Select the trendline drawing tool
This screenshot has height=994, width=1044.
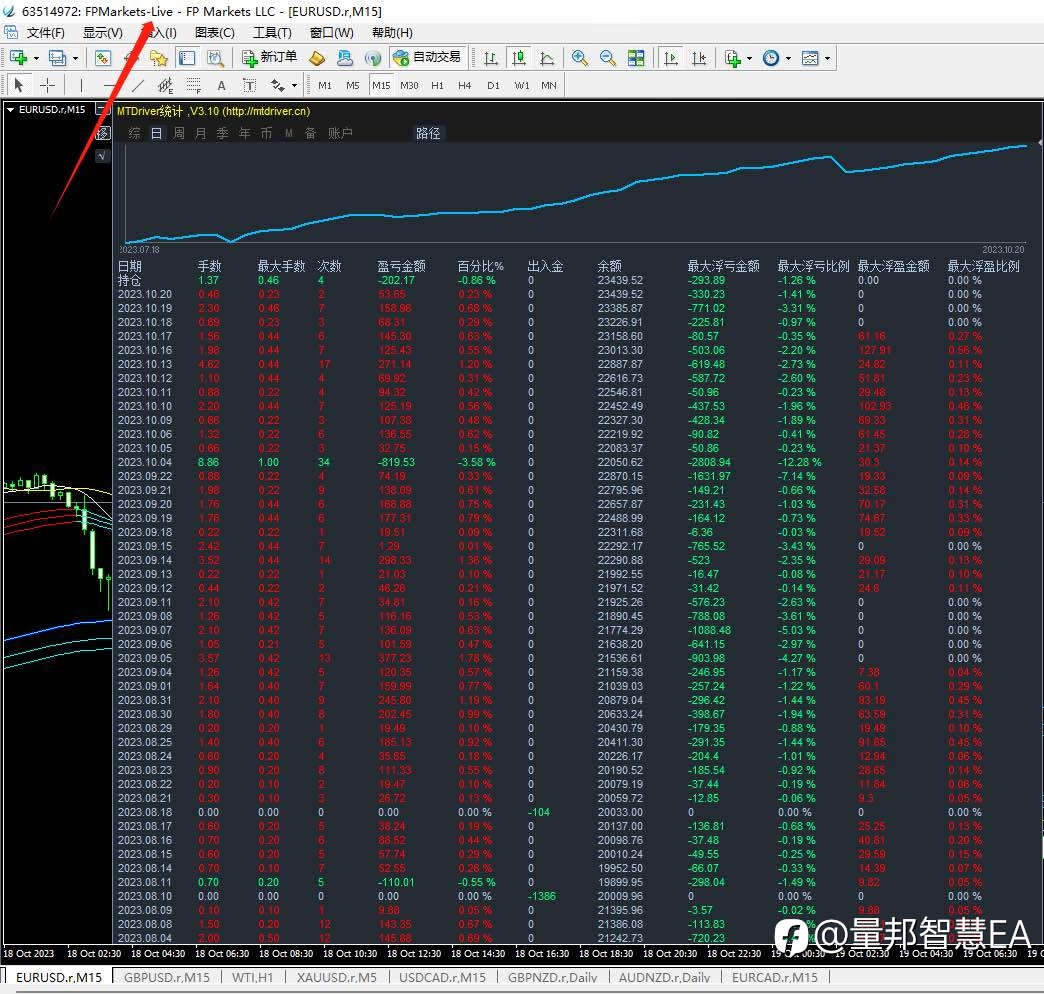coord(137,85)
